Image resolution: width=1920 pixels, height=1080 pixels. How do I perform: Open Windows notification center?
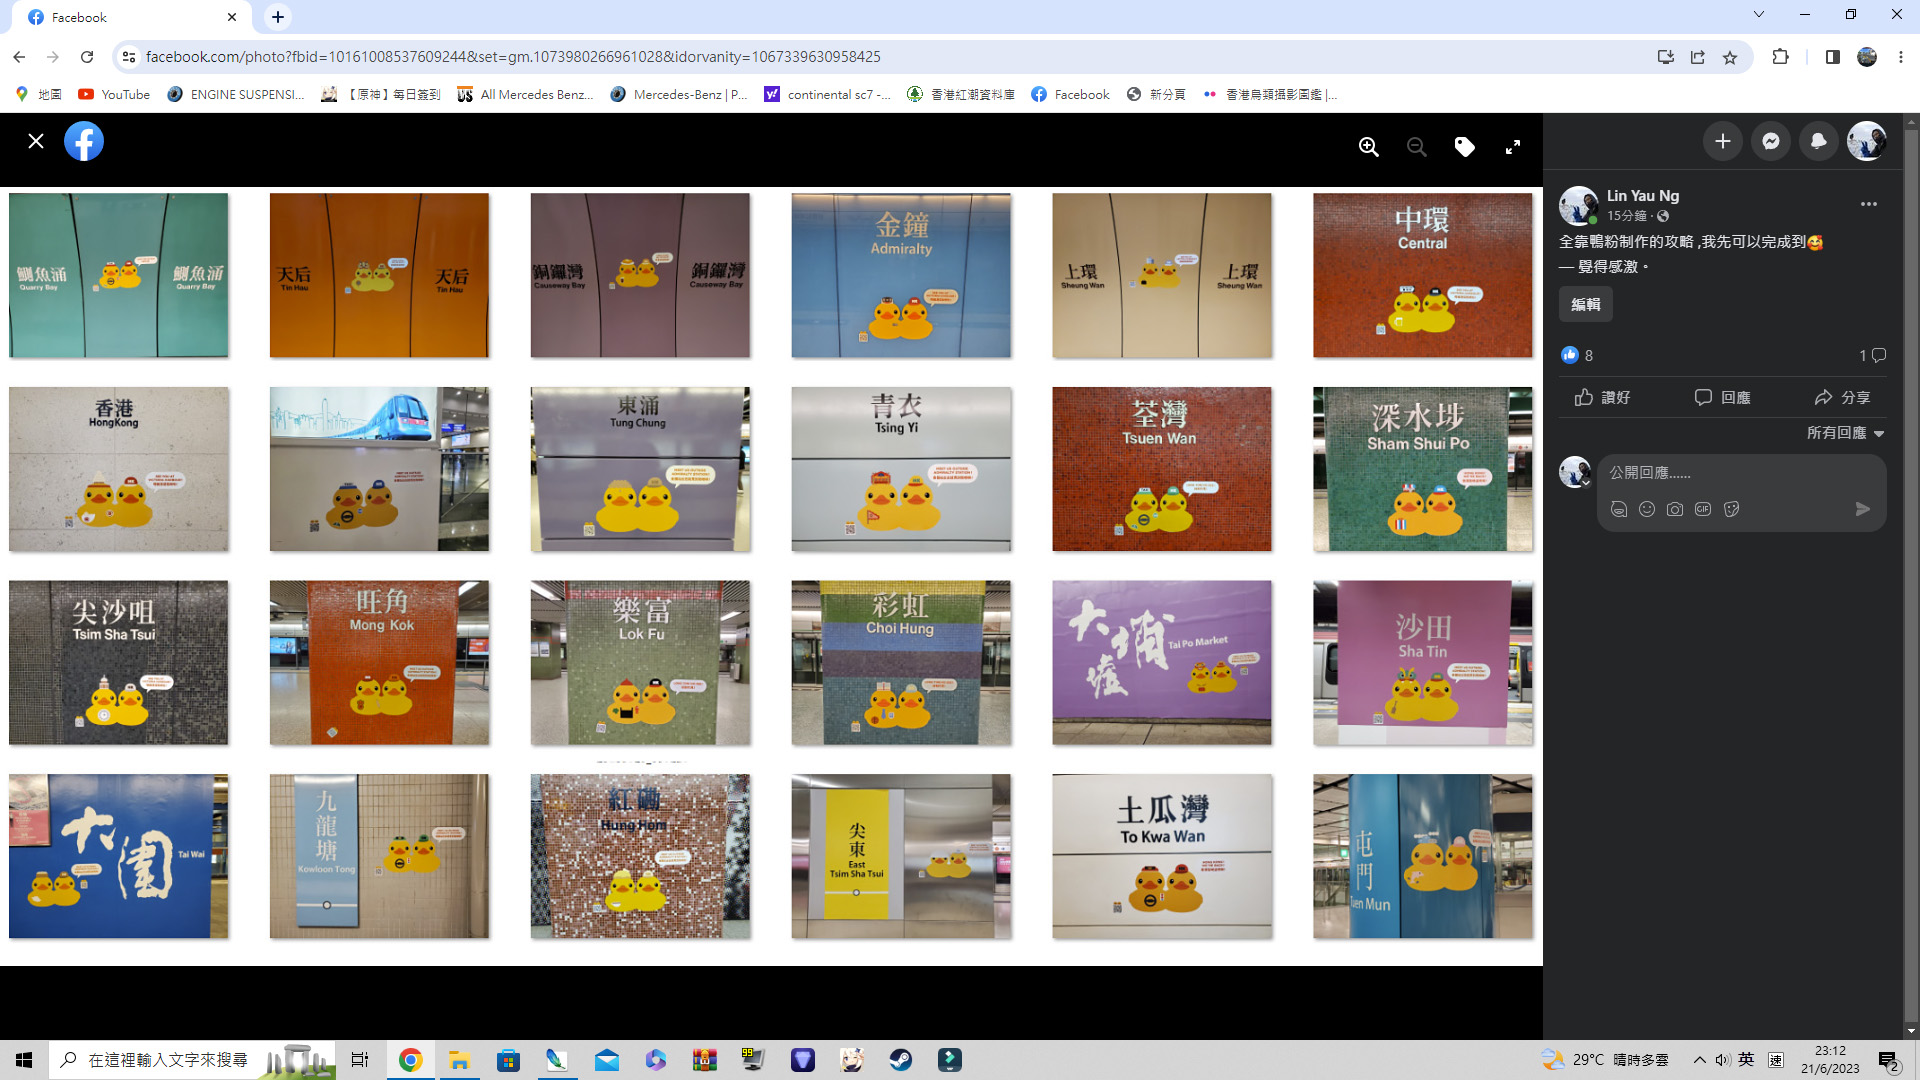[x=1889, y=1061]
